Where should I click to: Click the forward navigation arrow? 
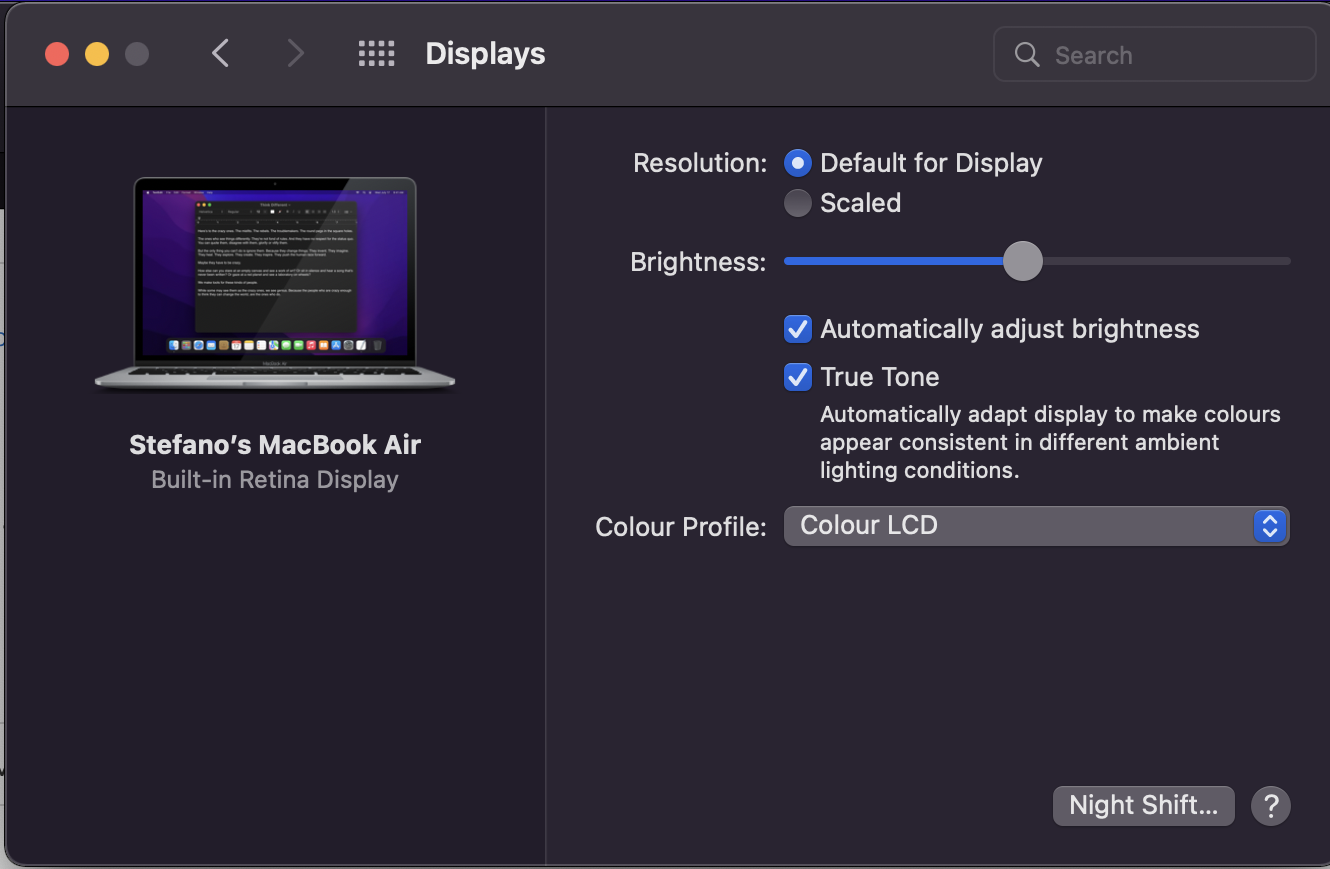click(295, 54)
